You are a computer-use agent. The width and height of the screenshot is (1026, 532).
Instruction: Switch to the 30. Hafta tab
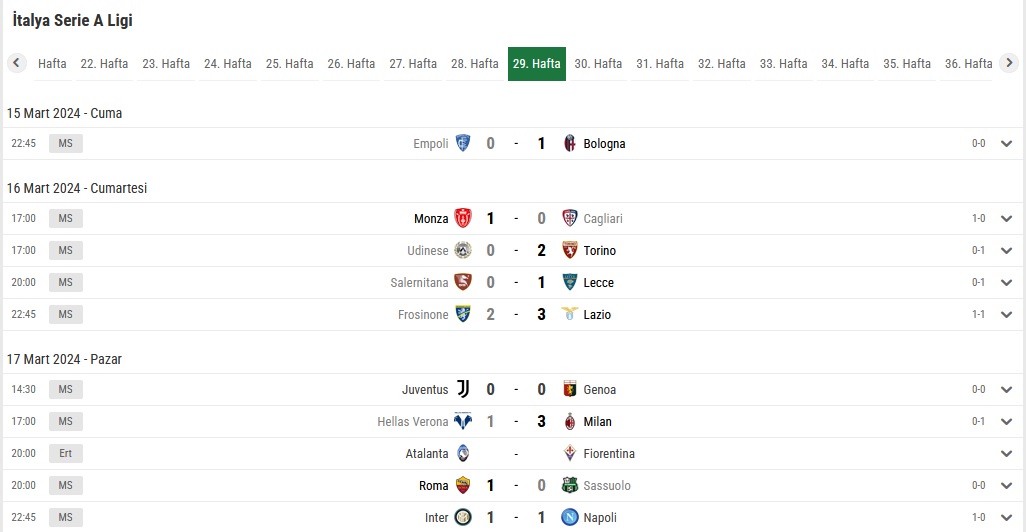[x=598, y=63]
